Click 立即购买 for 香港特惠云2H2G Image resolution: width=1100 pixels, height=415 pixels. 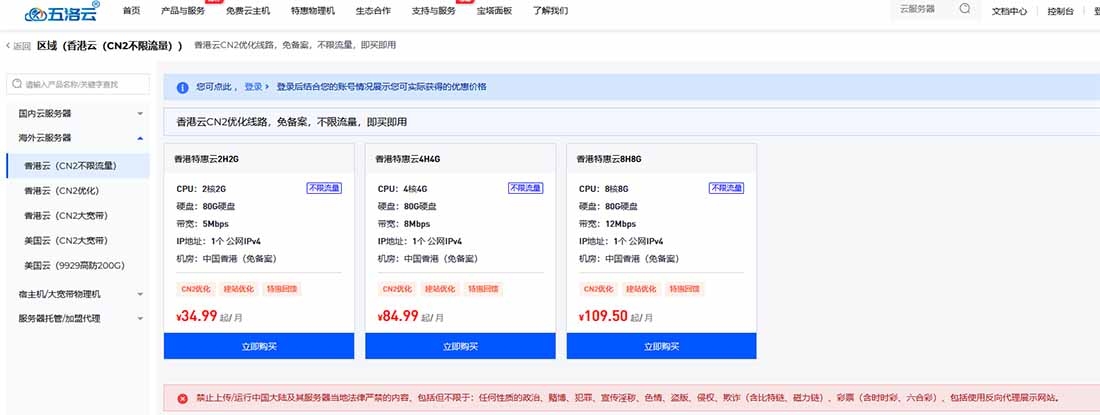coord(259,346)
